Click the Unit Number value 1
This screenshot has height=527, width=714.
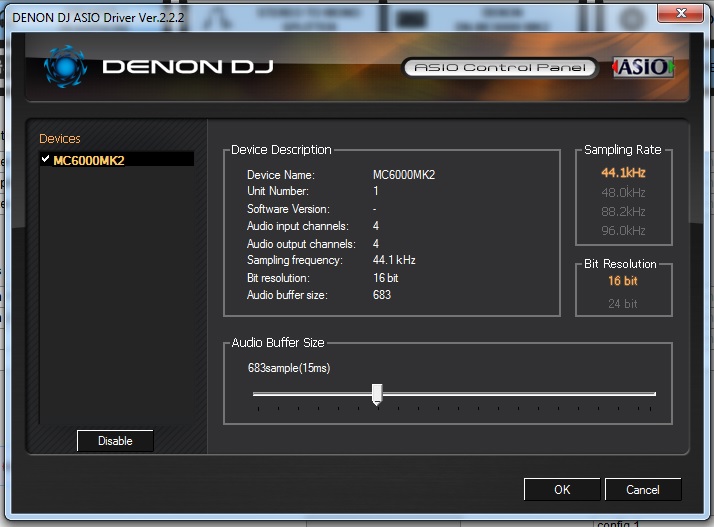click(376, 191)
